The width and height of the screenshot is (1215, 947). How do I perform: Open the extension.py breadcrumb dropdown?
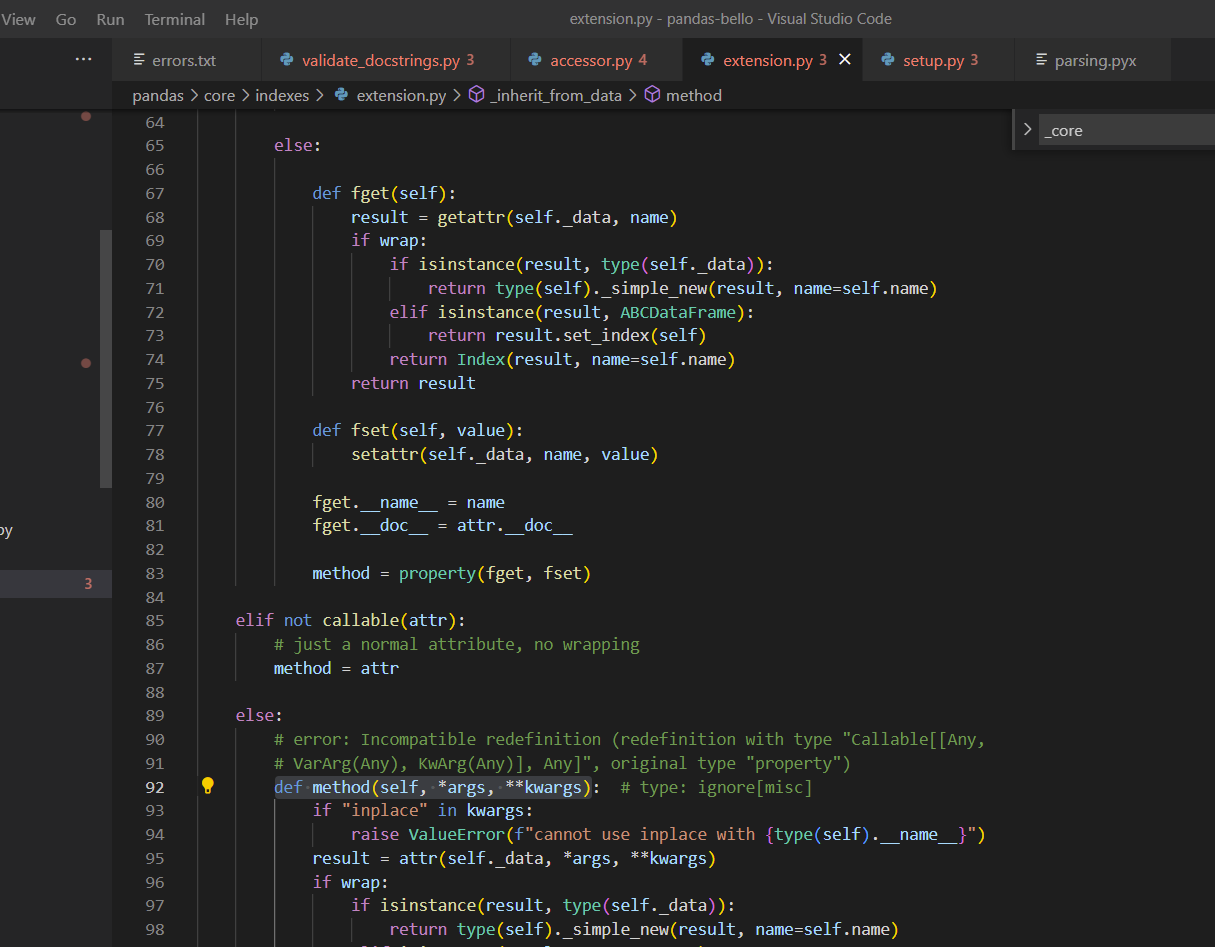point(401,95)
